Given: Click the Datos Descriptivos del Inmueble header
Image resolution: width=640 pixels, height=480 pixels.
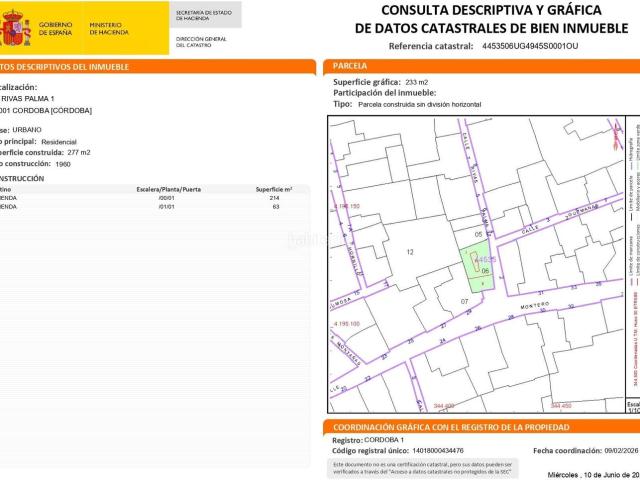Looking at the screenshot, I should point(64,67).
